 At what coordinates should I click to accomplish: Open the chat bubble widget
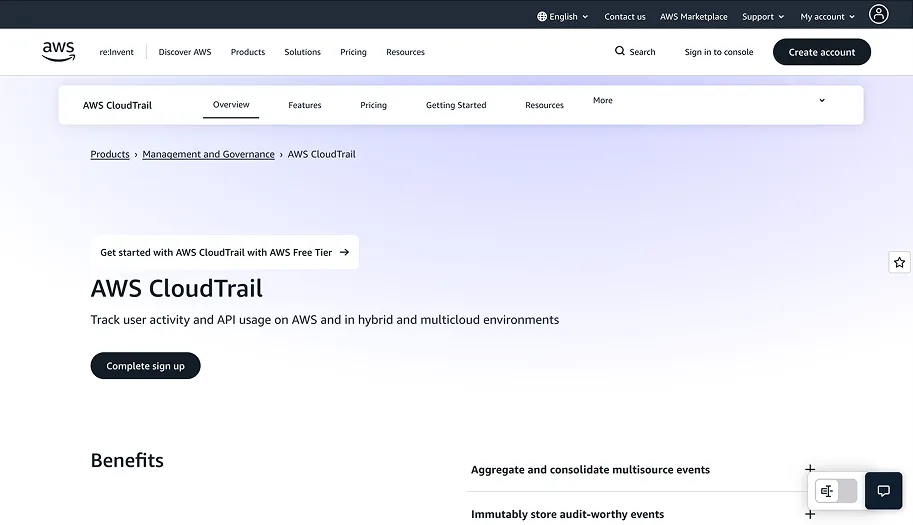pos(883,491)
